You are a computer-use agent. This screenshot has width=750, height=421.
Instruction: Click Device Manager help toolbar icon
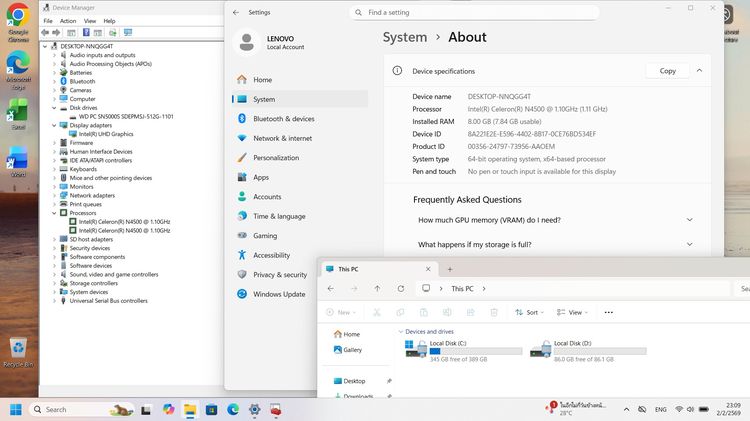86,33
